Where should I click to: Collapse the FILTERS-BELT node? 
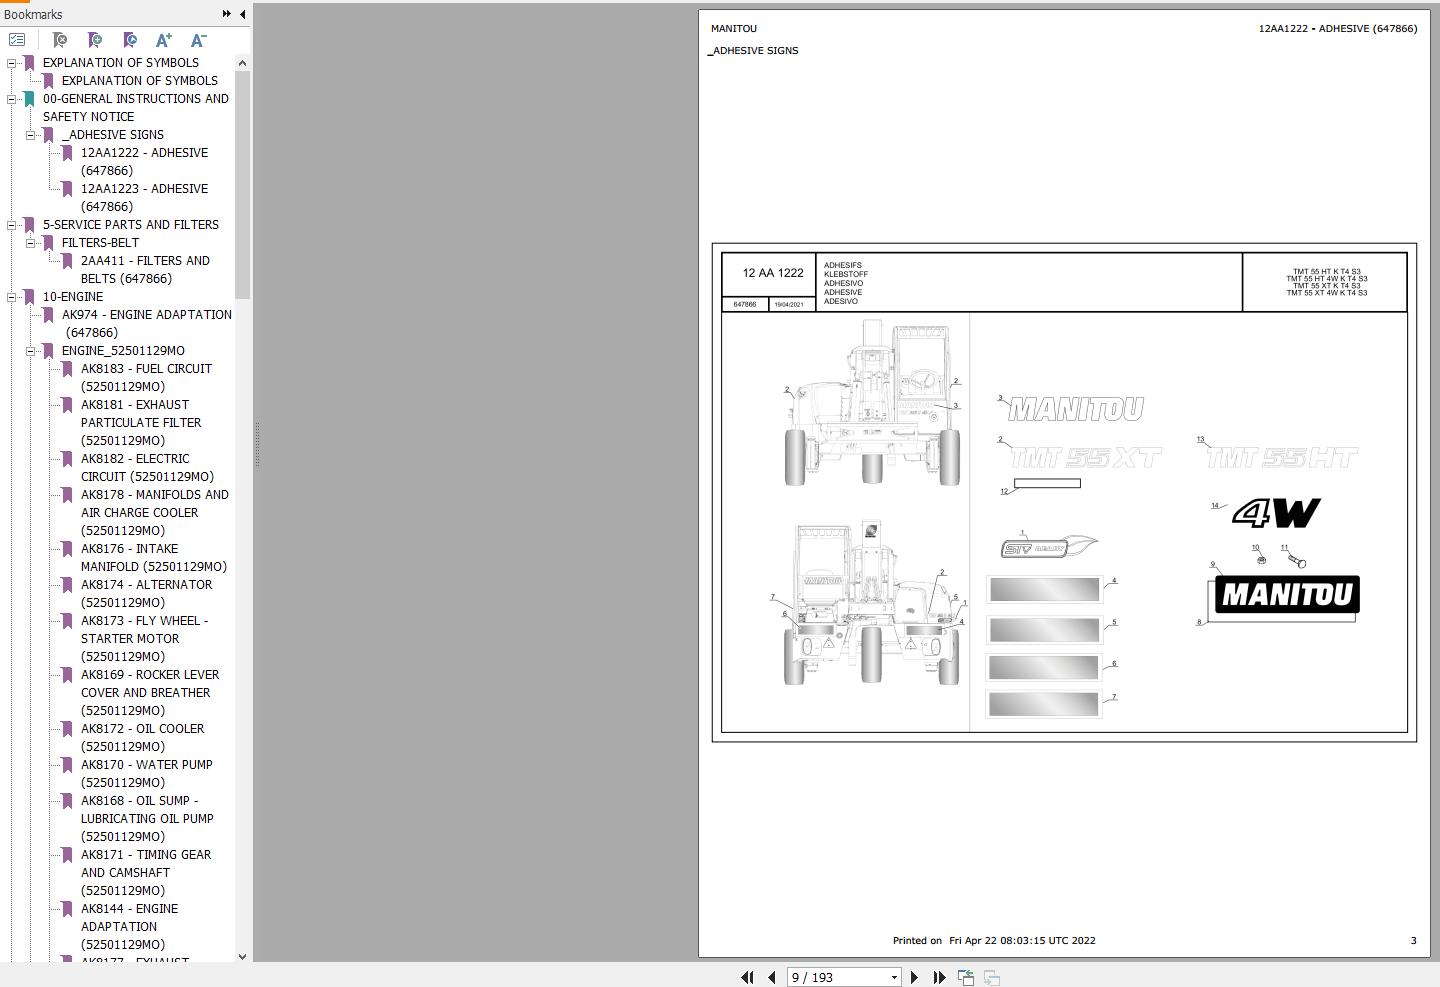[31, 243]
